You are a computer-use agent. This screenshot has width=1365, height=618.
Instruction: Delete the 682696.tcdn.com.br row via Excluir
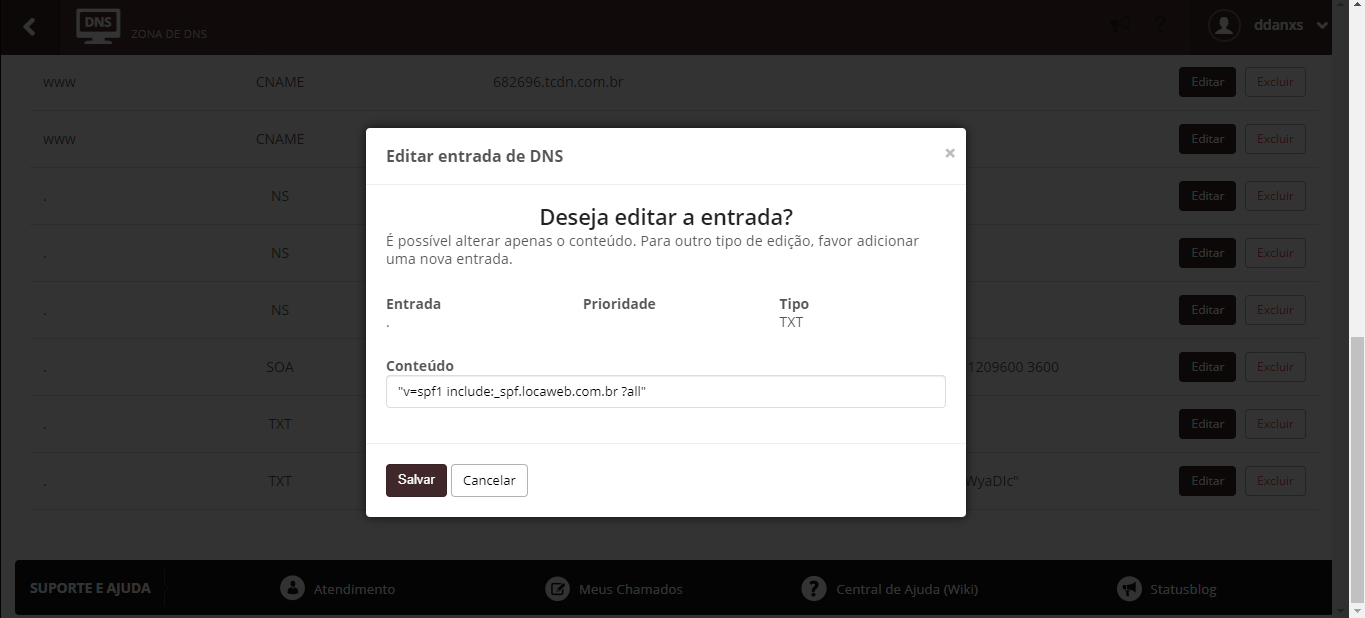coord(1275,82)
